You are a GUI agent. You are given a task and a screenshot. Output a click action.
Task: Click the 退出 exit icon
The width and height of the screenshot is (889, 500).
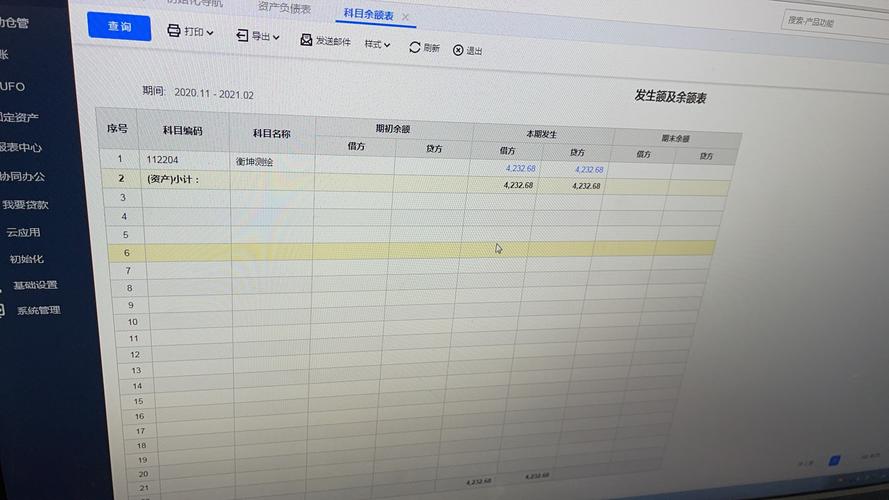(x=458, y=50)
